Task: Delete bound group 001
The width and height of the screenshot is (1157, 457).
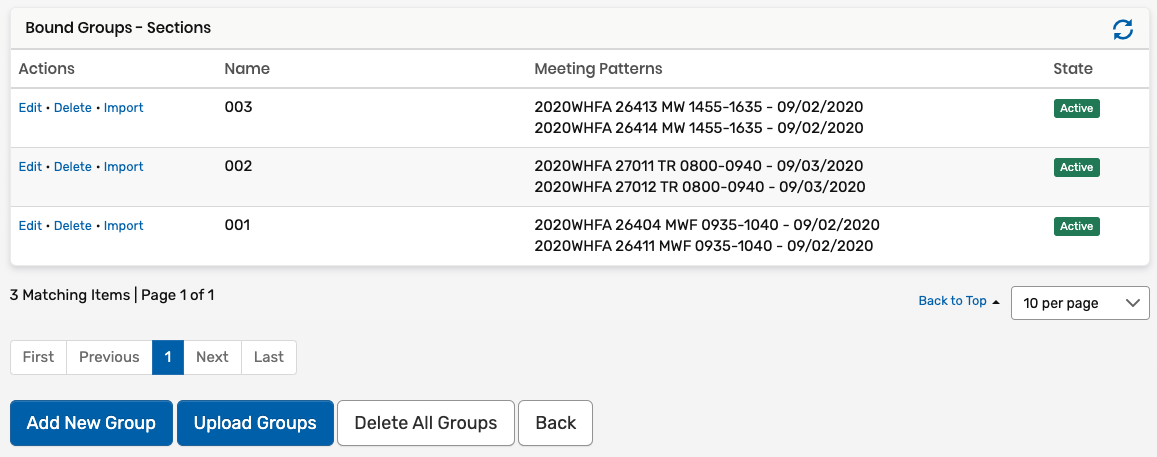Action: (x=73, y=226)
